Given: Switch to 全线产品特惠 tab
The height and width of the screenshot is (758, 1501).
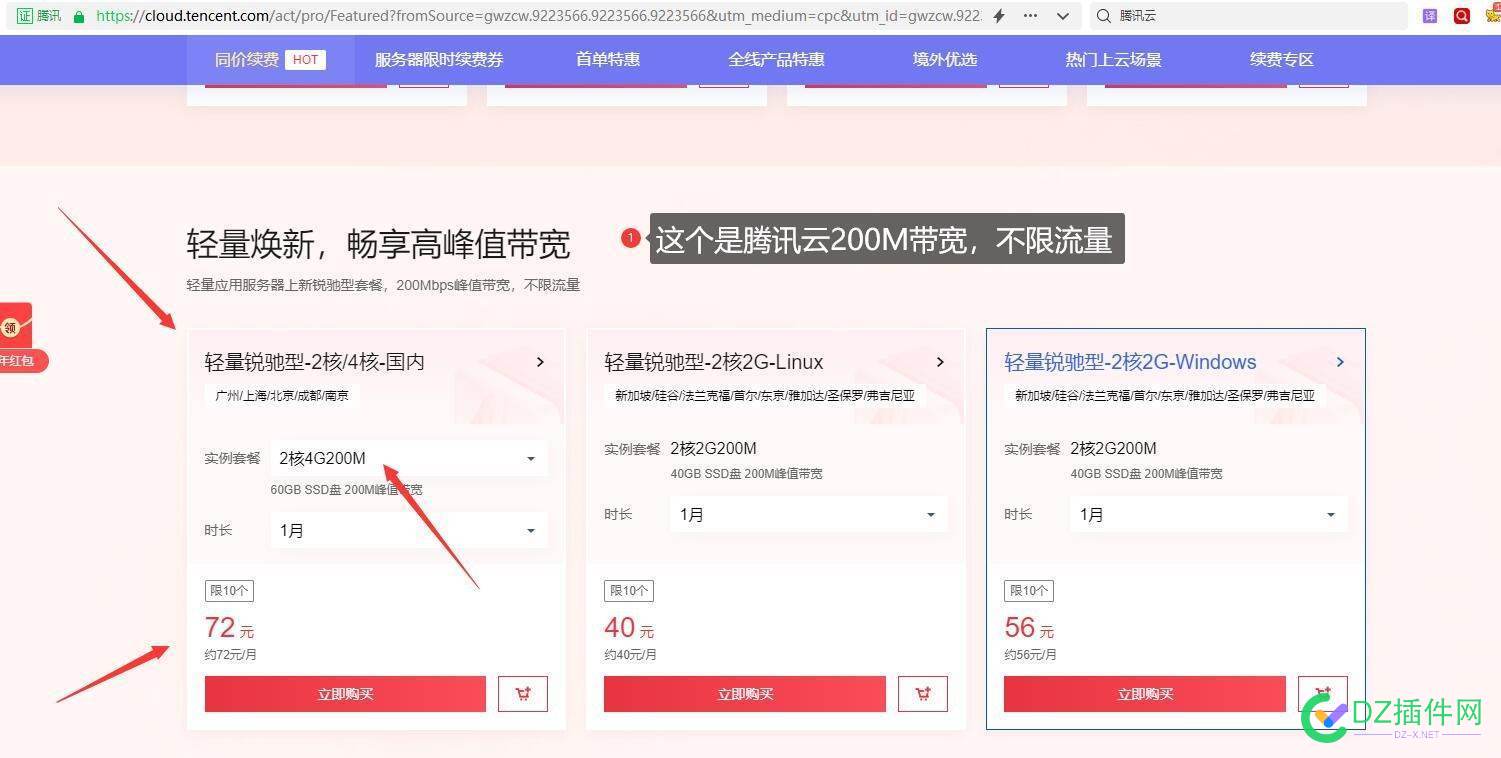Looking at the screenshot, I should (x=777, y=60).
